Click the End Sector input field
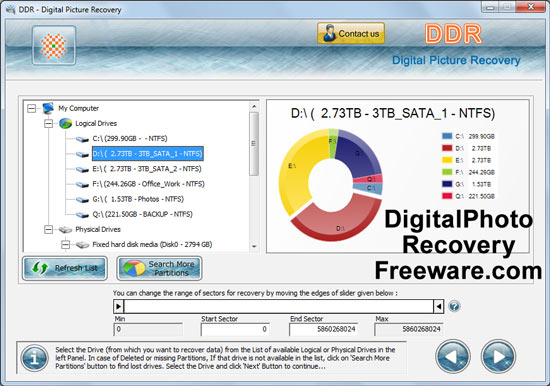Image resolution: width=550 pixels, height=386 pixels. [x=323, y=329]
